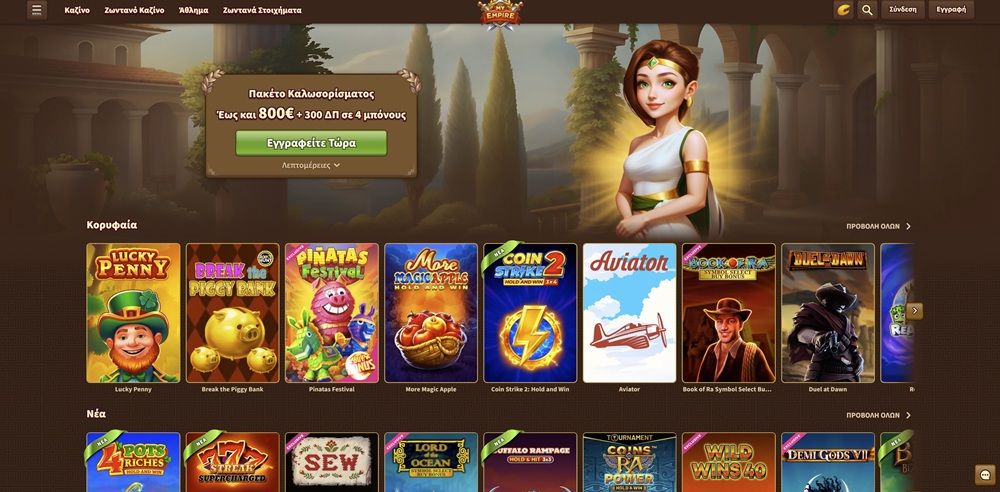The image size is (1000, 492).
Task: Open ΠΡΟΒΟΛΗ ΟΛΩΝ for the Κορυφαία section
Action: pyautogui.click(x=878, y=226)
